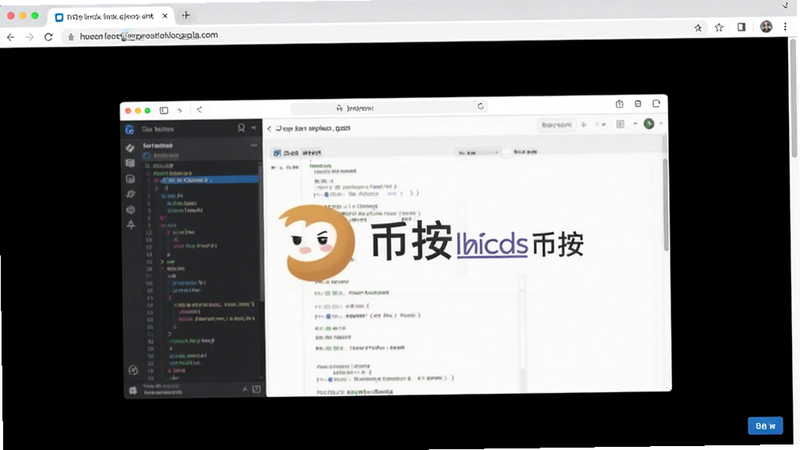
Task: Click inner window address field with lock
Action: [388, 108]
